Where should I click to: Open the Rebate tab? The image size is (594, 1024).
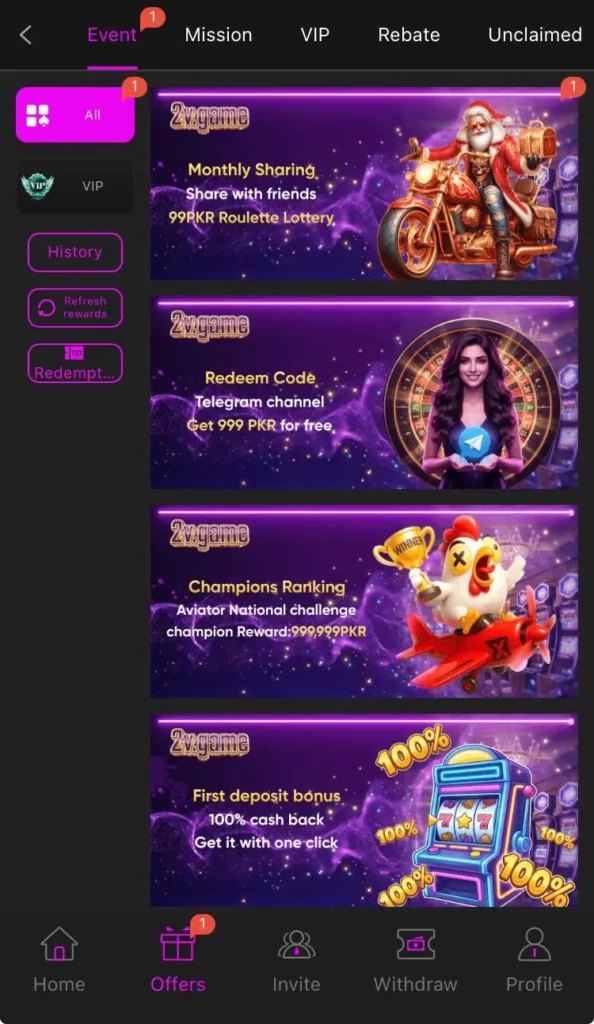pos(409,35)
